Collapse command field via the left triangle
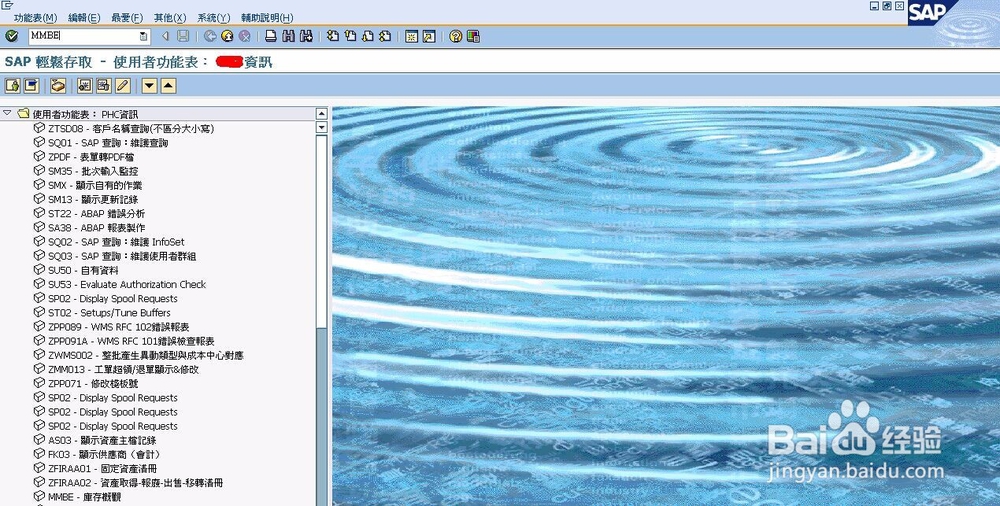 (165, 36)
